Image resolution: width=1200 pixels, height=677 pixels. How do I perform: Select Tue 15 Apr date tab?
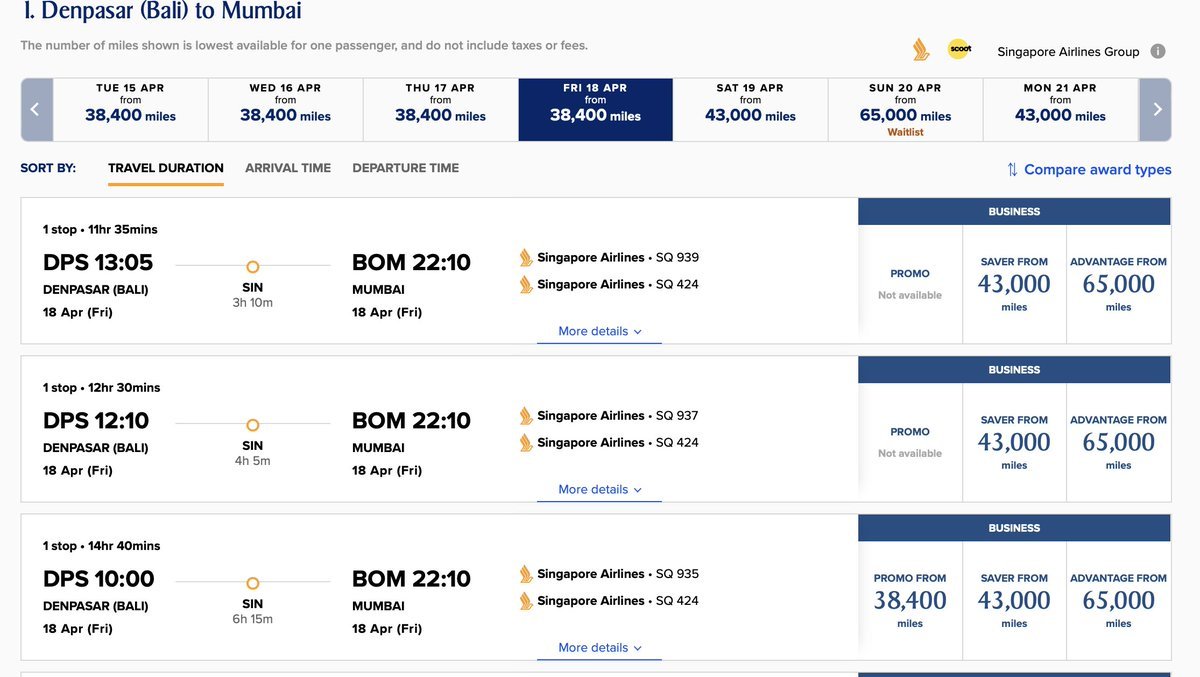click(x=130, y=109)
